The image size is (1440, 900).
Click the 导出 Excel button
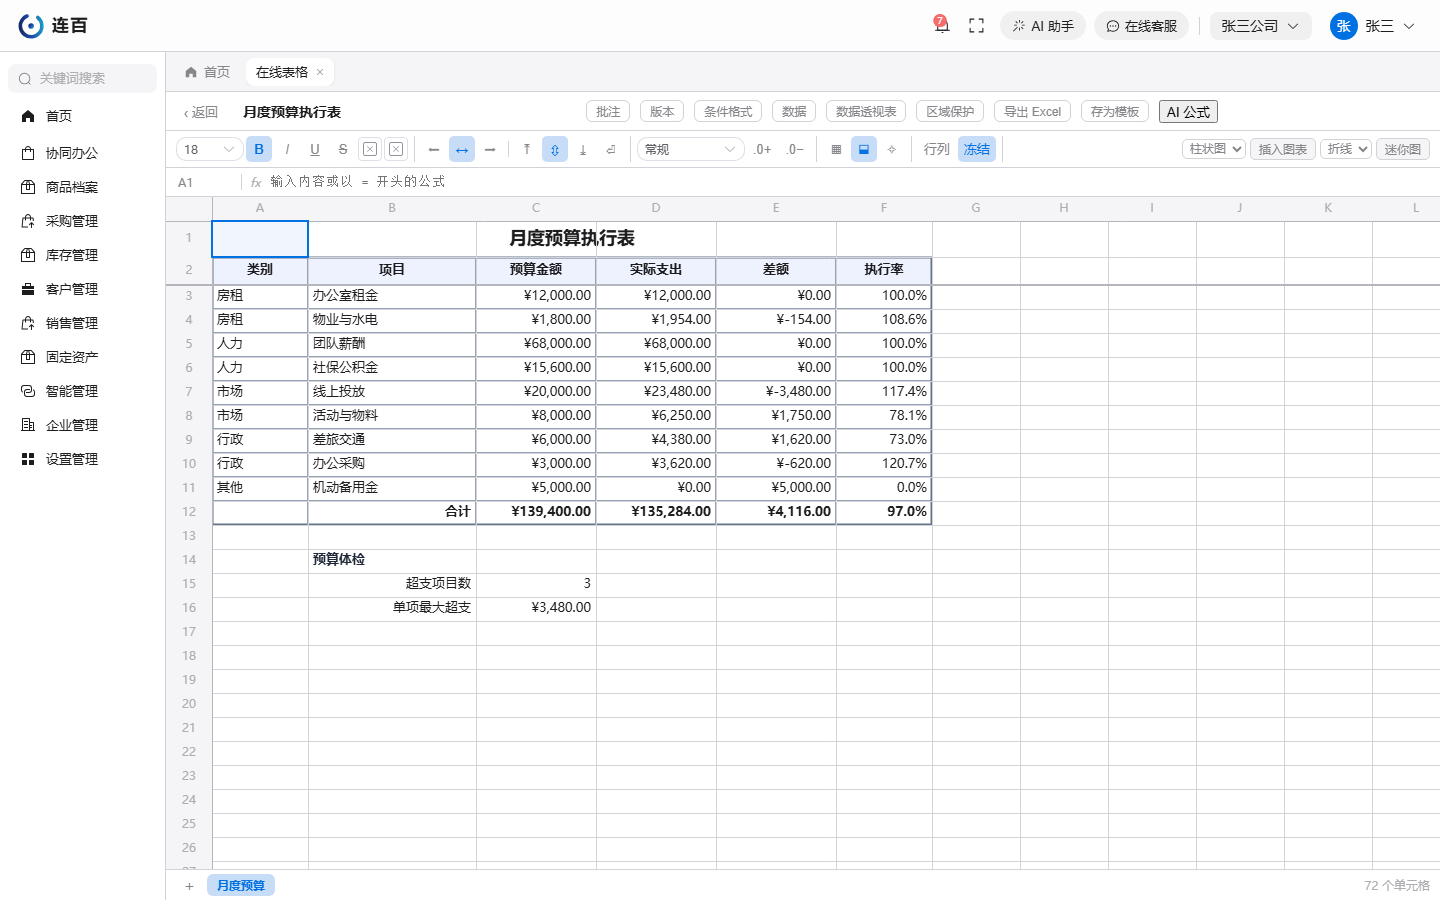pyautogui.click(x=1032, y=112)
